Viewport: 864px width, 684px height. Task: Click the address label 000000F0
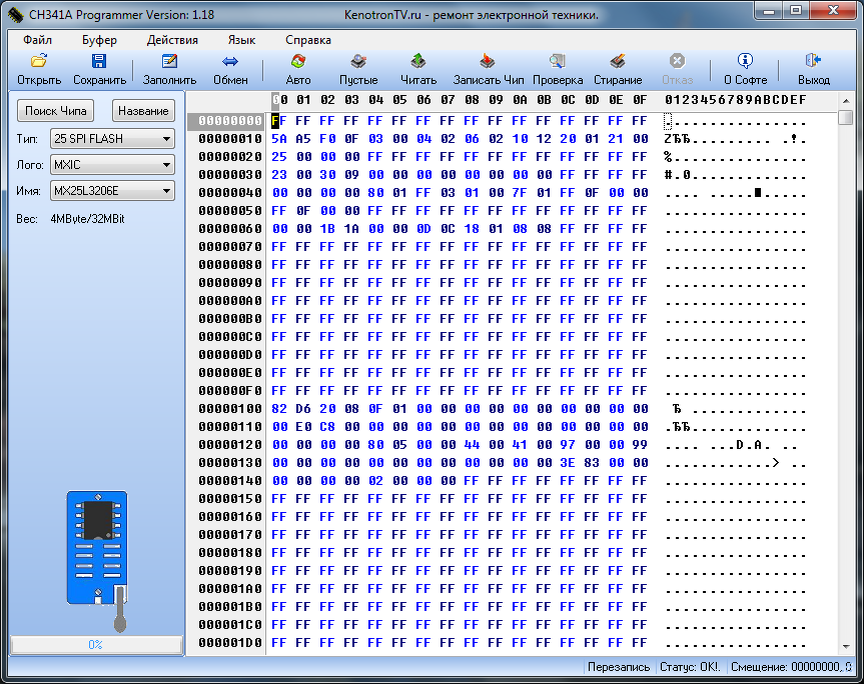[x=230, y=391]
